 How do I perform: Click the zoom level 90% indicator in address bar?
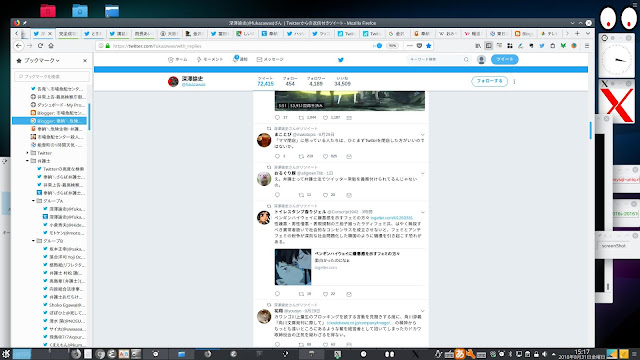[x=393, y=46]
